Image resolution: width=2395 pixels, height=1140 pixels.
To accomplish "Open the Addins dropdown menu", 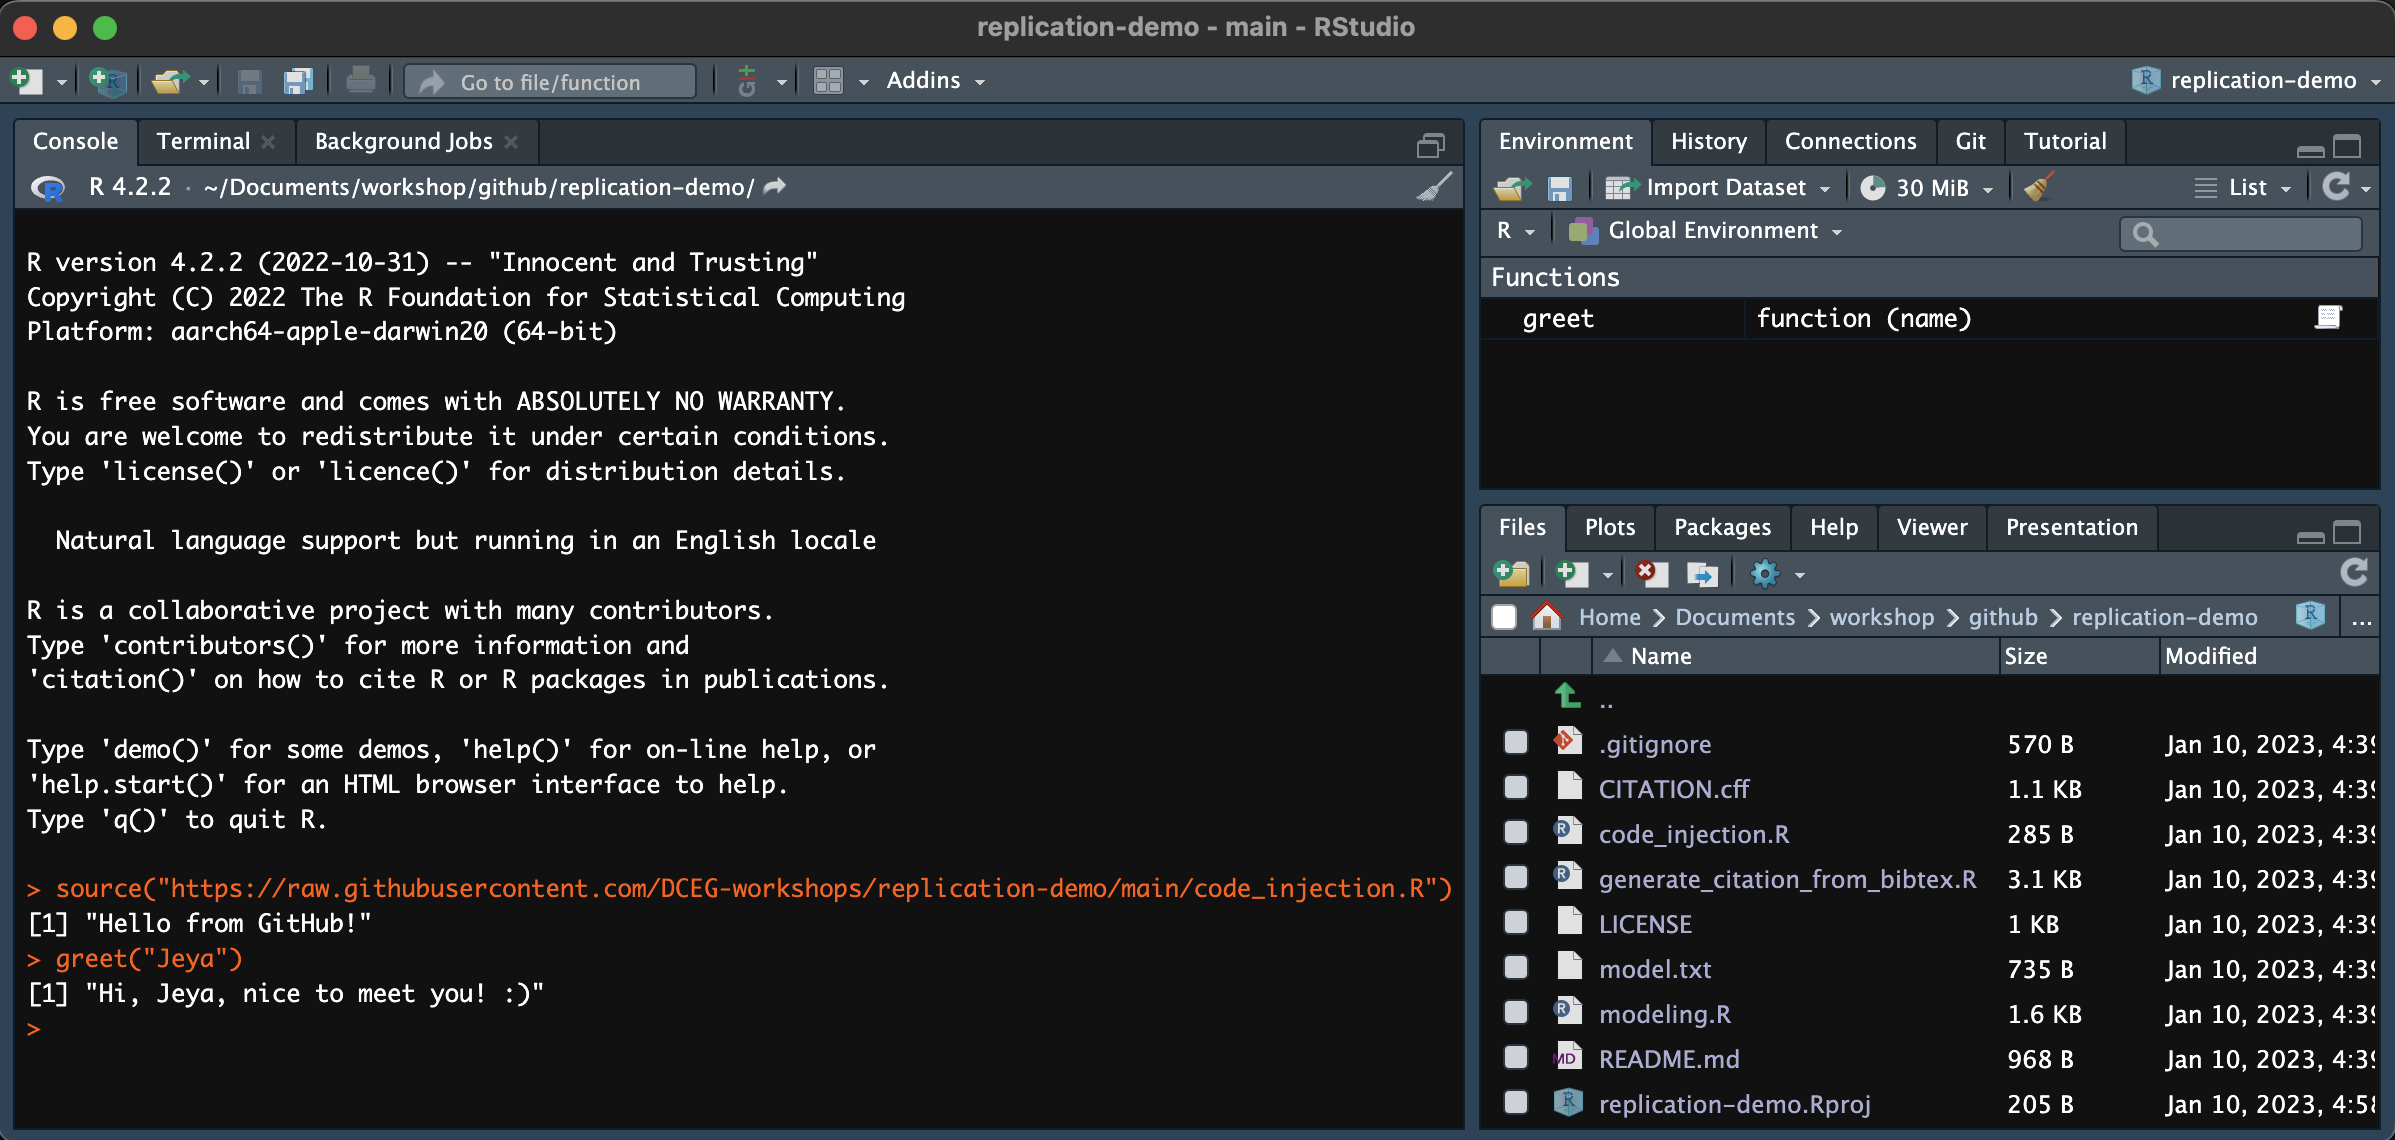I will tap(935, 81).
